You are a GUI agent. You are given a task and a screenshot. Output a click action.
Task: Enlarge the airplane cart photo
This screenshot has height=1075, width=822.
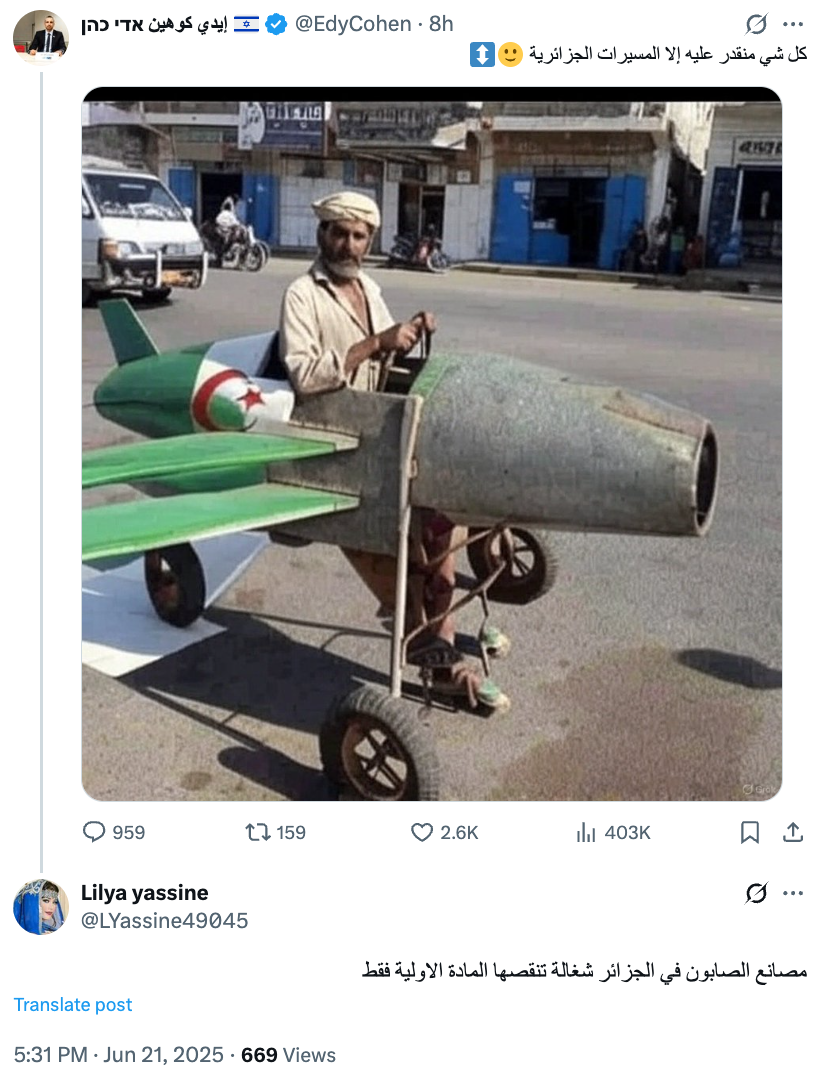pos(432,444)
